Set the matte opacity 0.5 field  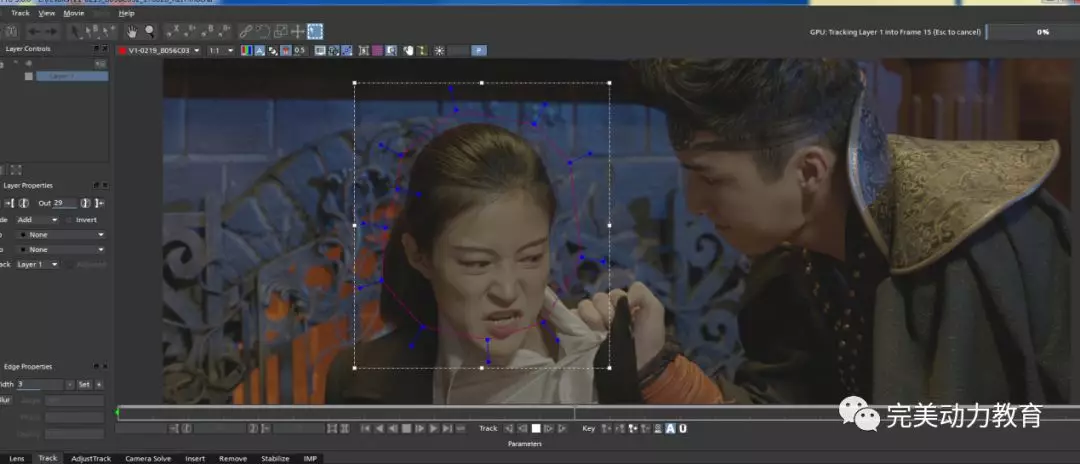[300, 51]
